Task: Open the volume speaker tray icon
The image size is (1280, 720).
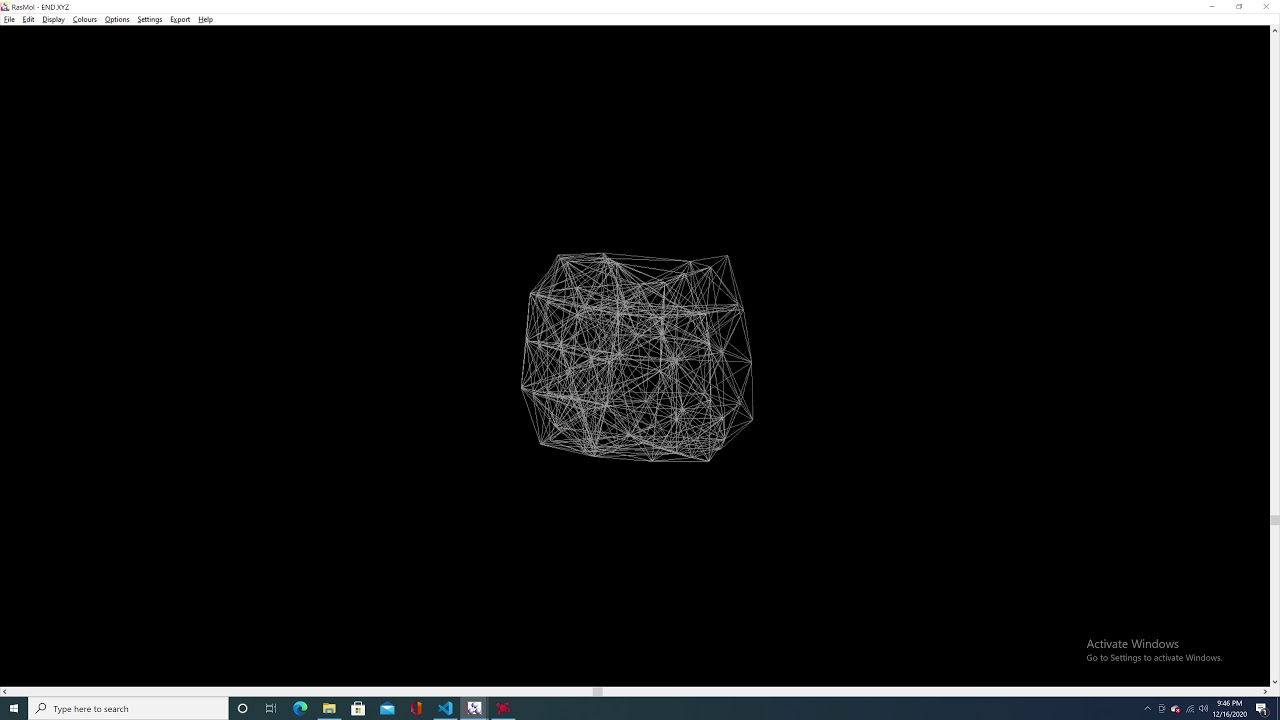Action: pyautogui.click(x=1203, y=708)
